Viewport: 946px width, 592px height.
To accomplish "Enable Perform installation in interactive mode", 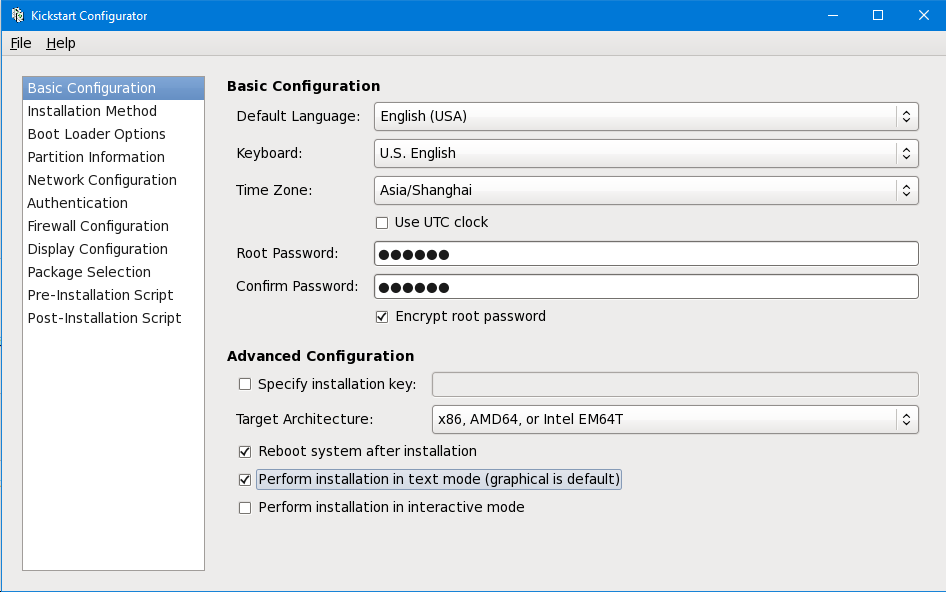I will (x=245, y=507).
